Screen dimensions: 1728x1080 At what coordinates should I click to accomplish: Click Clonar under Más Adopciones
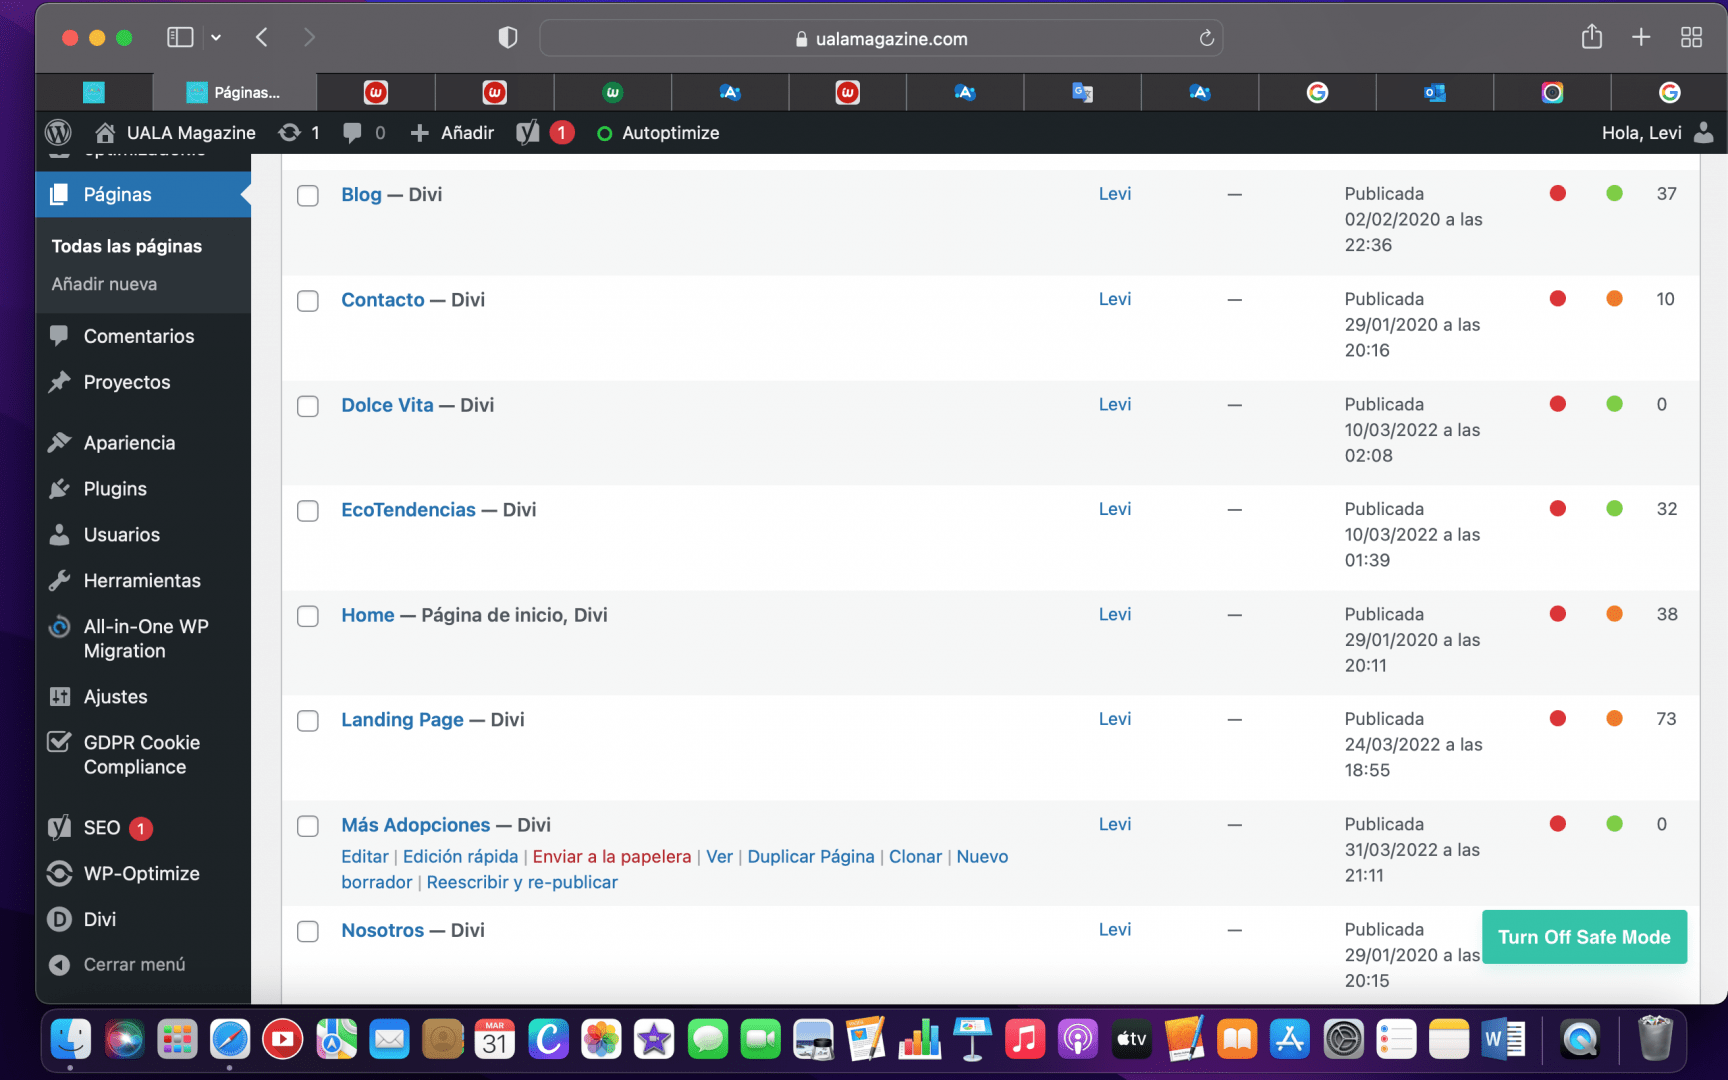pyautogui.click(x=915, y=857)
